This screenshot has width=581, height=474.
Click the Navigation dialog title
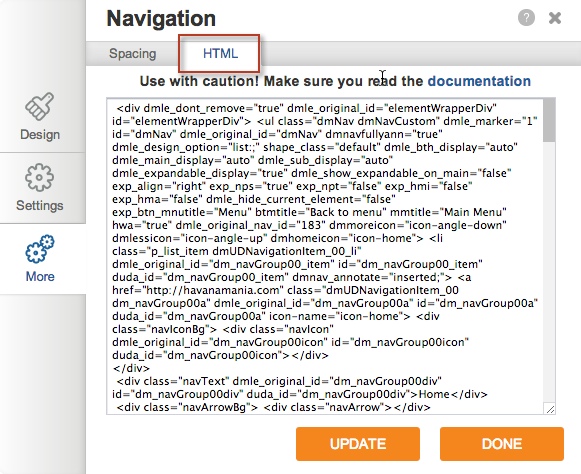[x=161, y=18]
